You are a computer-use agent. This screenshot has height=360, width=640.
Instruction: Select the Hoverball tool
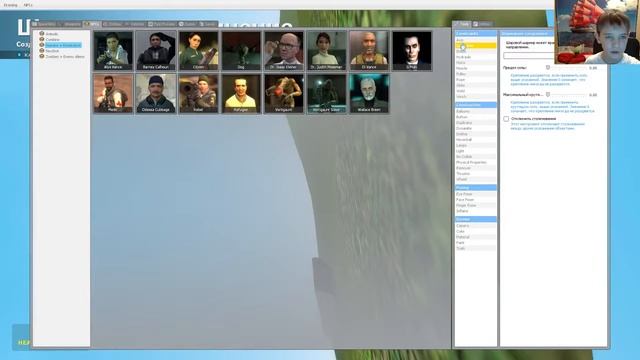476,140
